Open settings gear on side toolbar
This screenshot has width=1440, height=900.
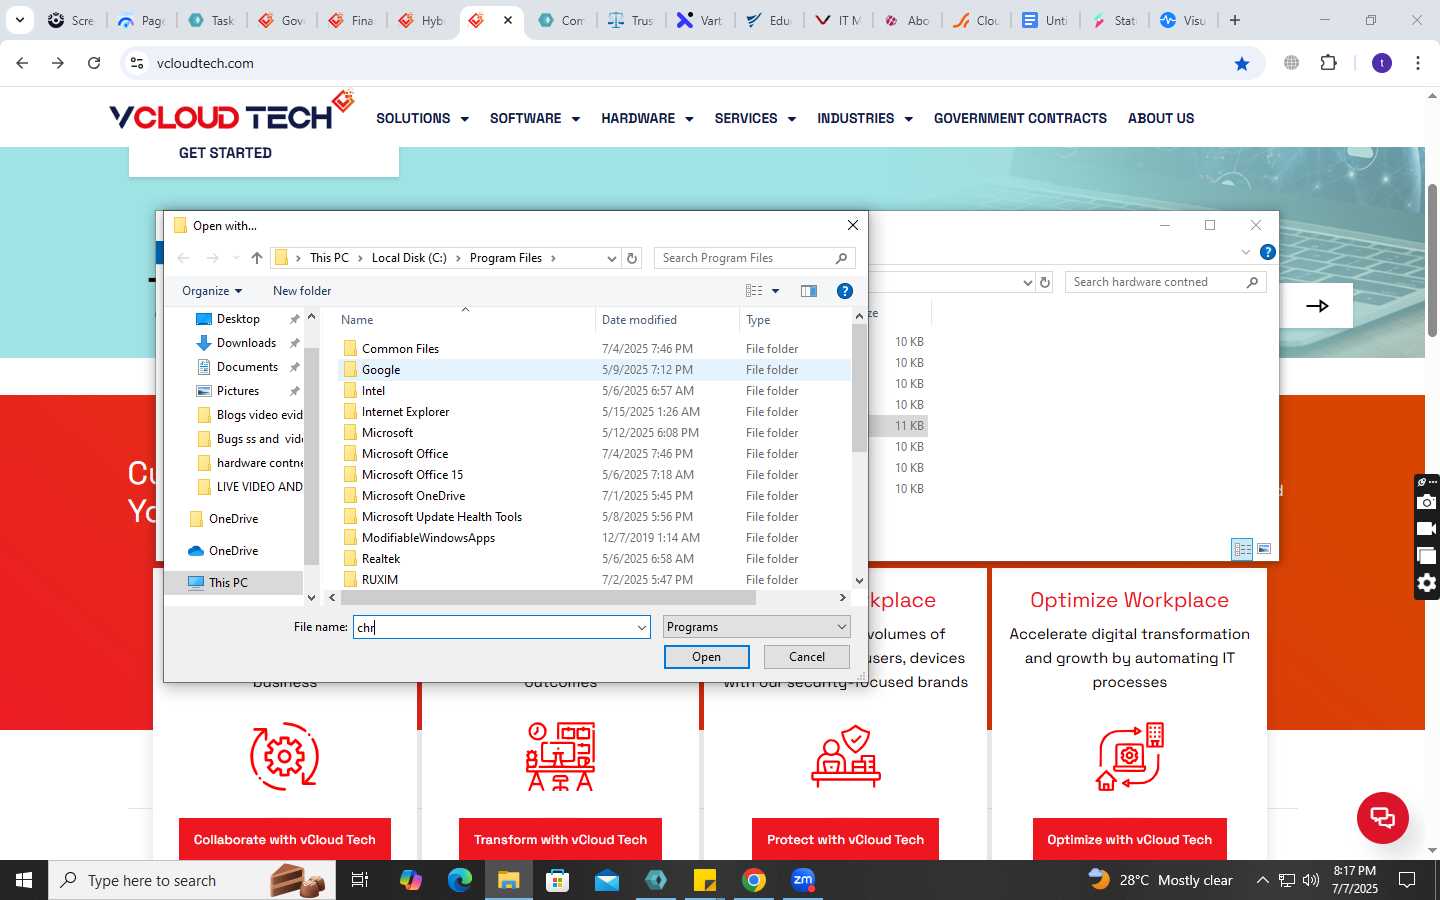(x=1427, y=583)
